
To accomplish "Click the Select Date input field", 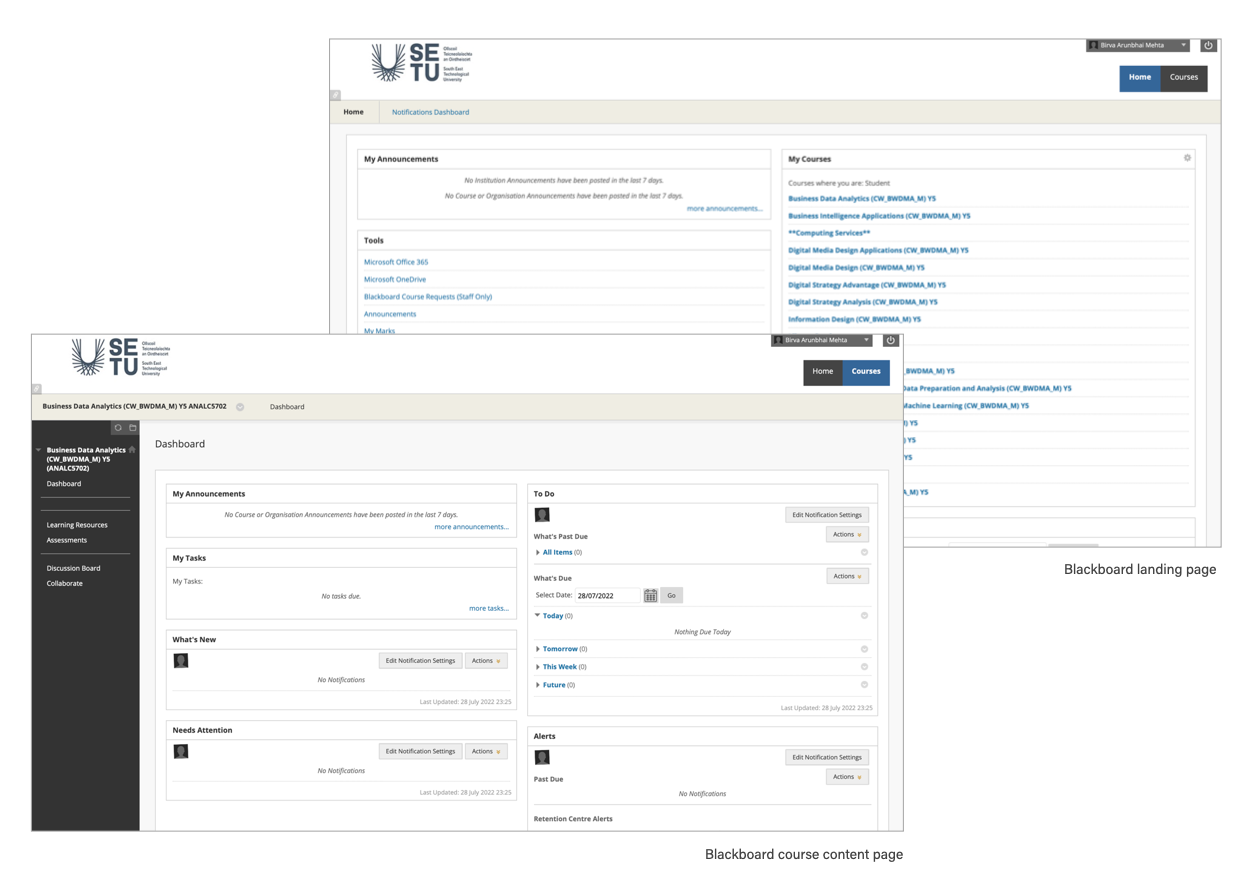I will click(607, 595).
